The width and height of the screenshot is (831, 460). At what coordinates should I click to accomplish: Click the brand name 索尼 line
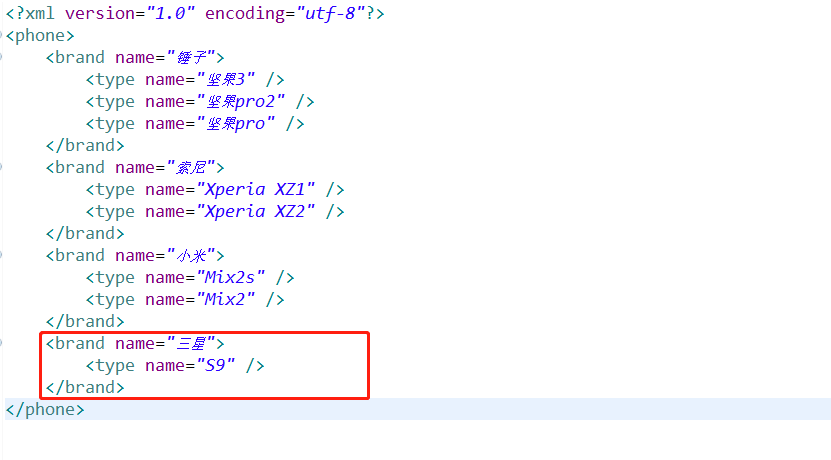click(135, 167)
